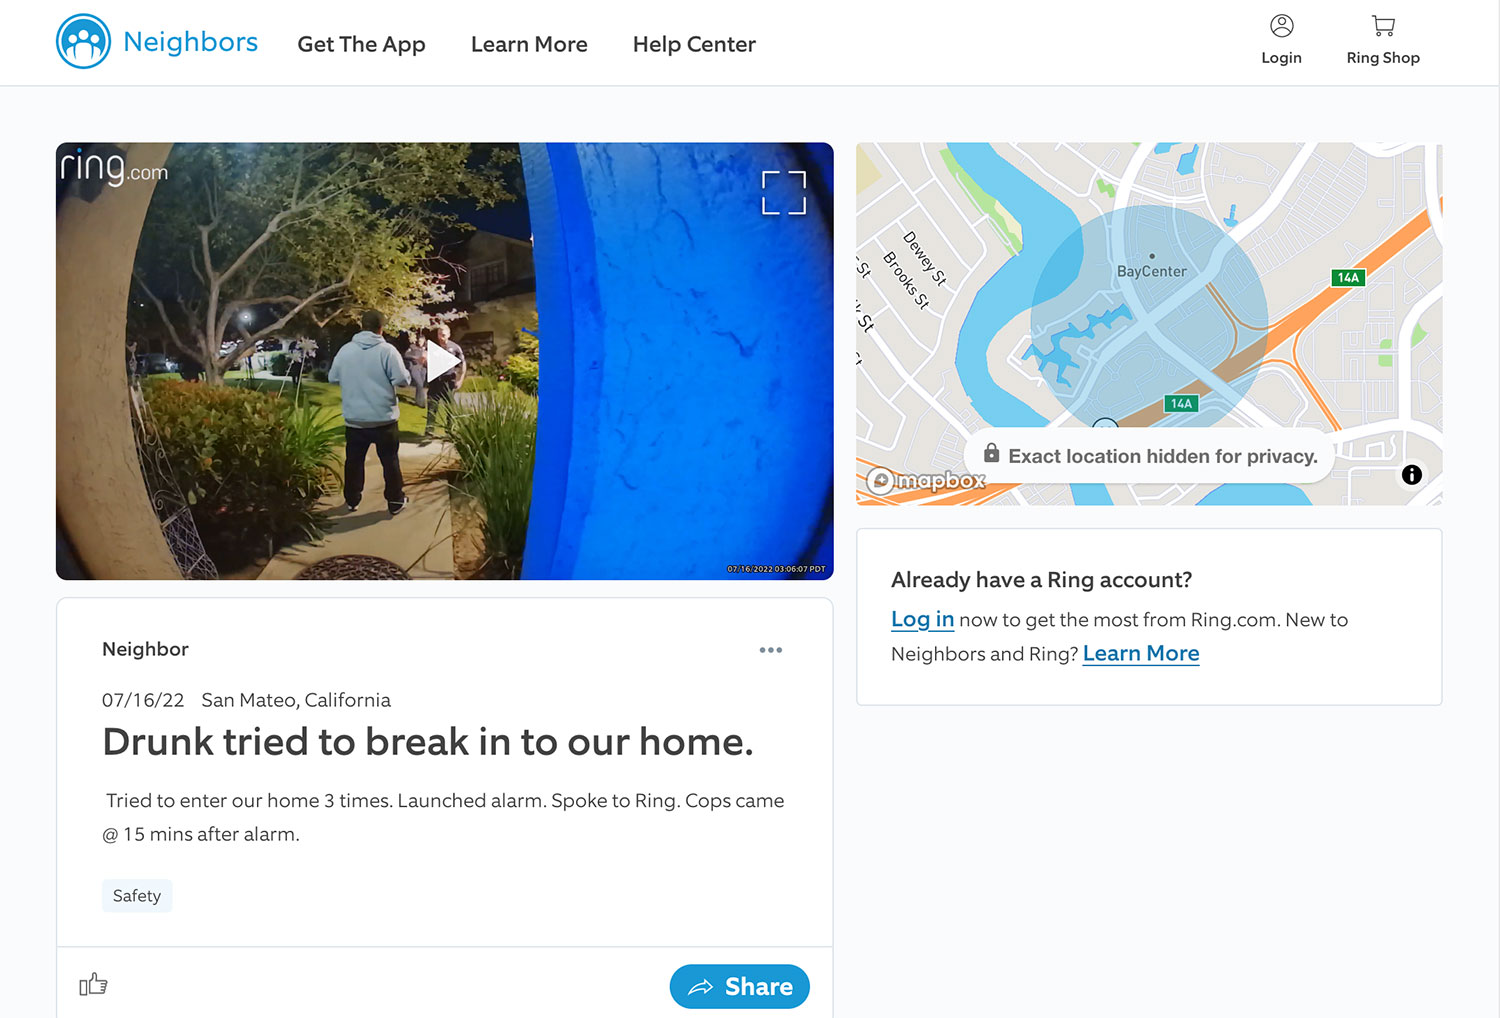The width and height of the screenshot is (1500, 1018).
Task: Click the BayCenter label on the map
Action: pos(1151,271)
